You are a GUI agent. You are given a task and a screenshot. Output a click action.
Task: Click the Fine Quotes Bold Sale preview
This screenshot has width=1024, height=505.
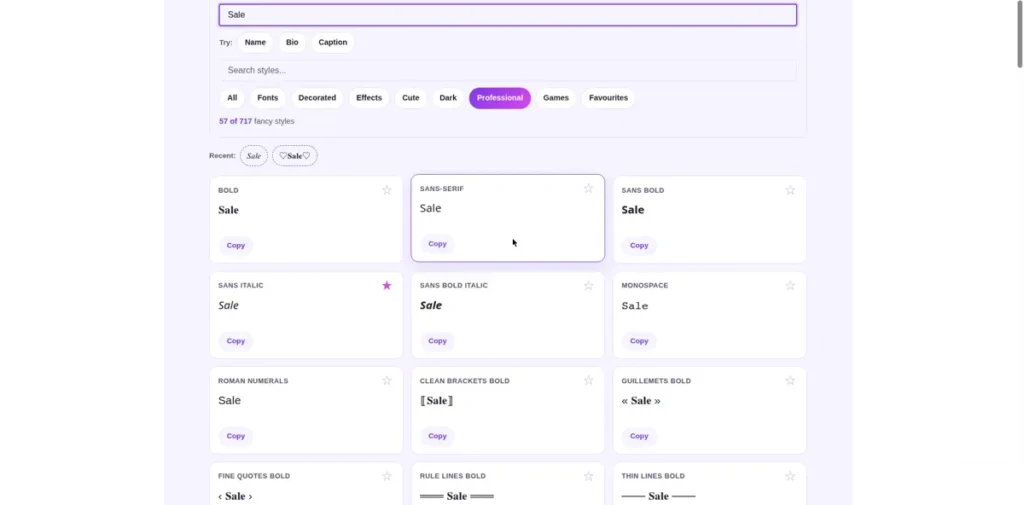(x=235, y=497)
